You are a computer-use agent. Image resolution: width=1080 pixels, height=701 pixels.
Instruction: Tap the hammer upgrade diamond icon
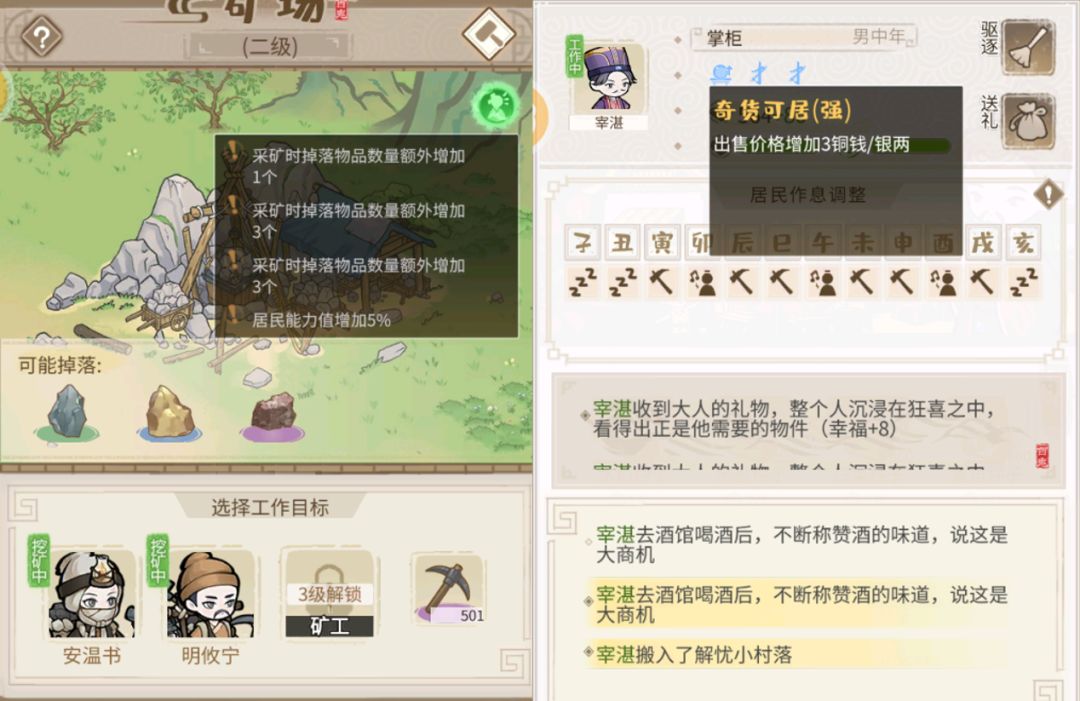(489, 34)
